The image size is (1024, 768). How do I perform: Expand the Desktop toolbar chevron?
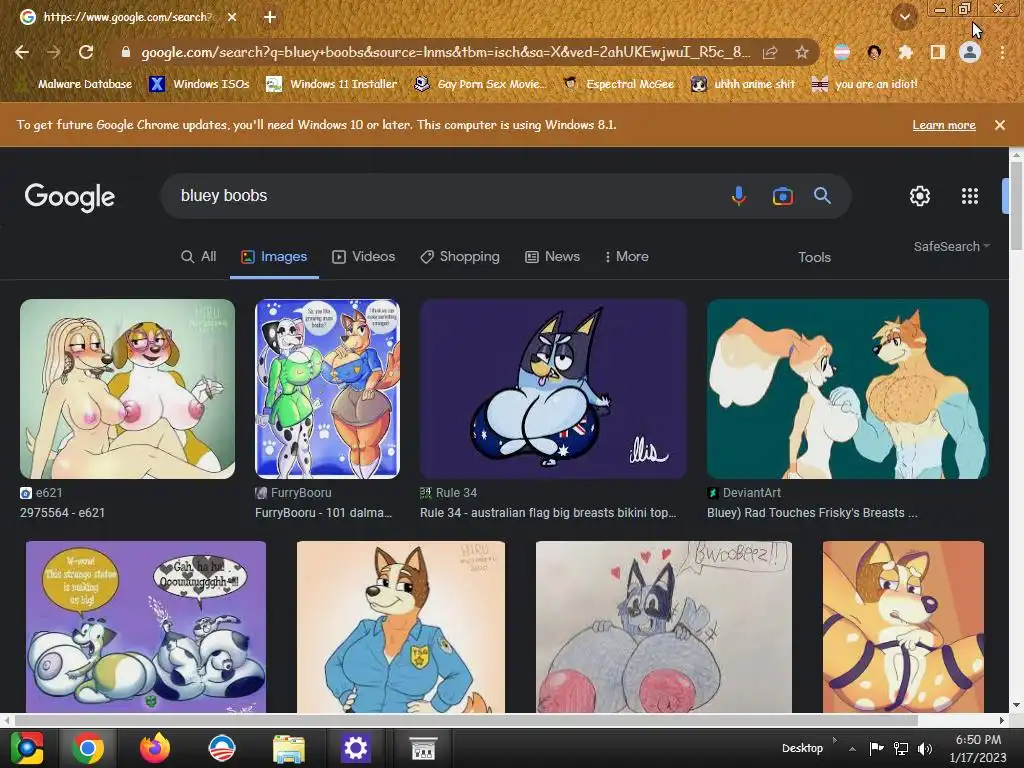pos(835,740)
